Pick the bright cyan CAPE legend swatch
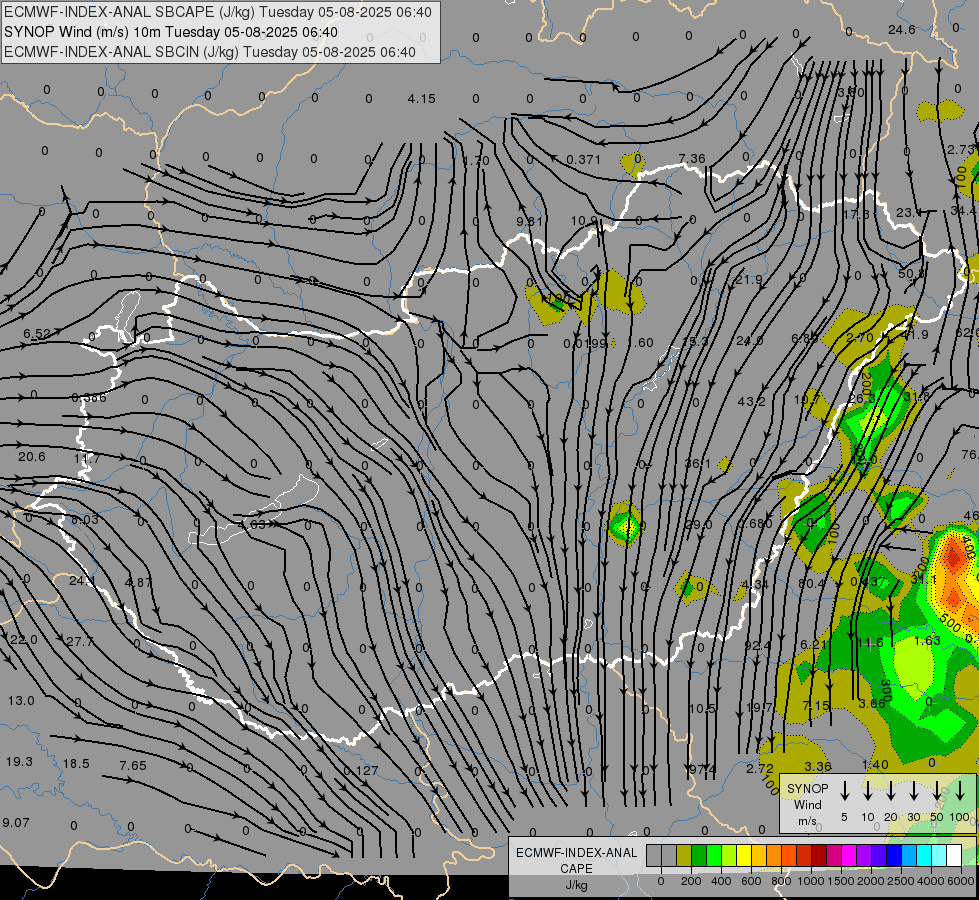The height and width of the screenshot is (900, 979). pos(925,855)
